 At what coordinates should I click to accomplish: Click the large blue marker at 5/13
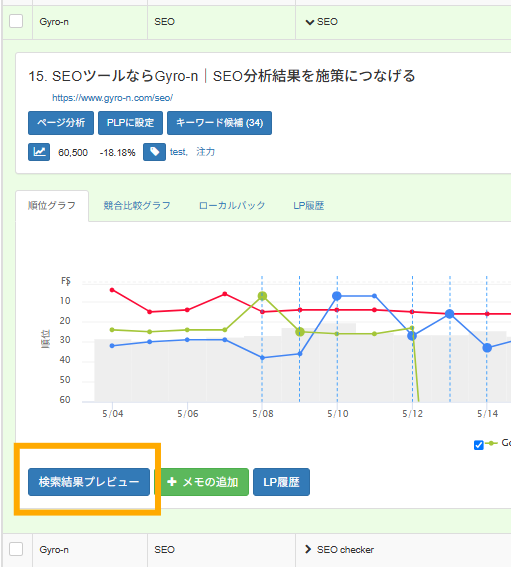tap(450, 314)
